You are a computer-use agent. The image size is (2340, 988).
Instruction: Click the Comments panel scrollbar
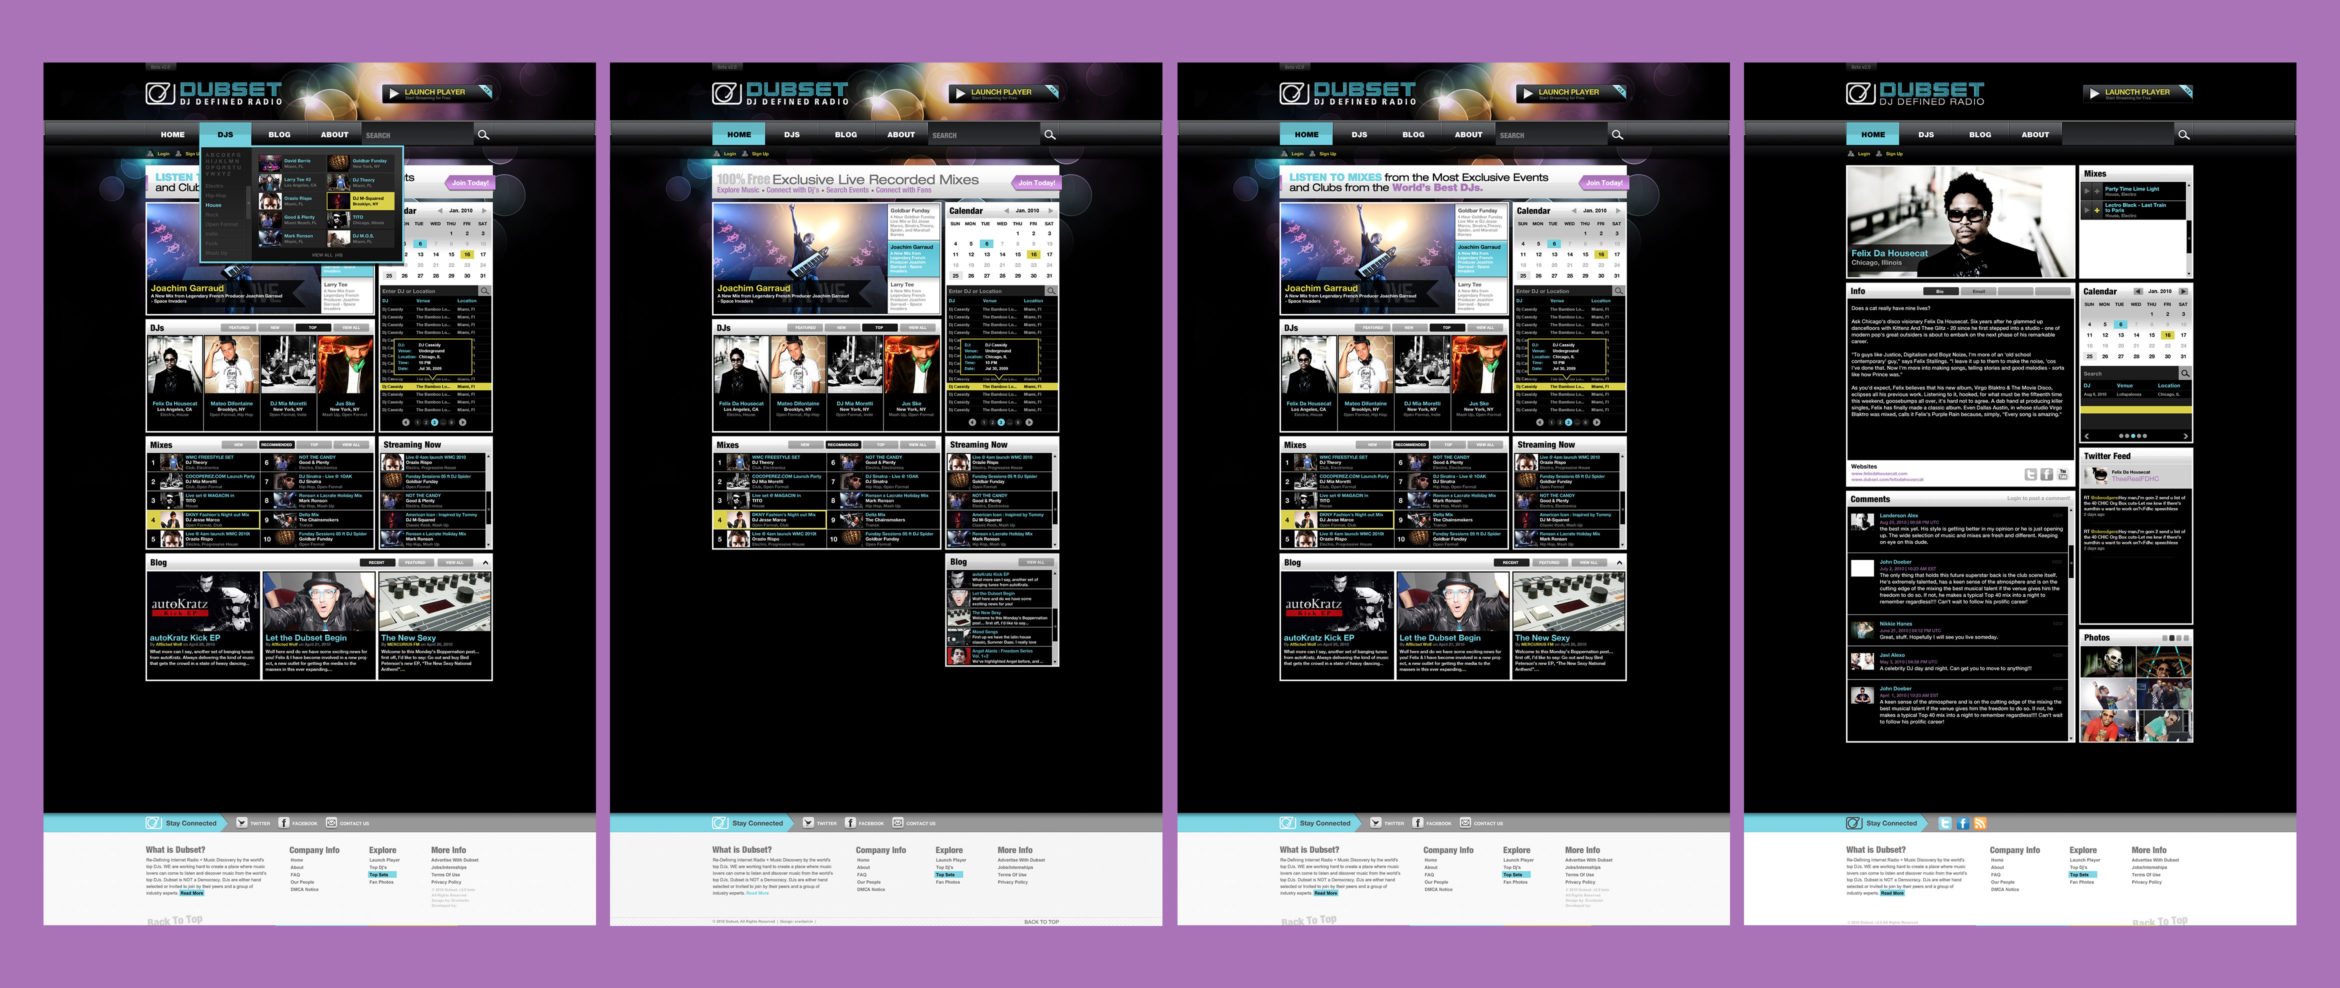click(x=2069, y=560)
